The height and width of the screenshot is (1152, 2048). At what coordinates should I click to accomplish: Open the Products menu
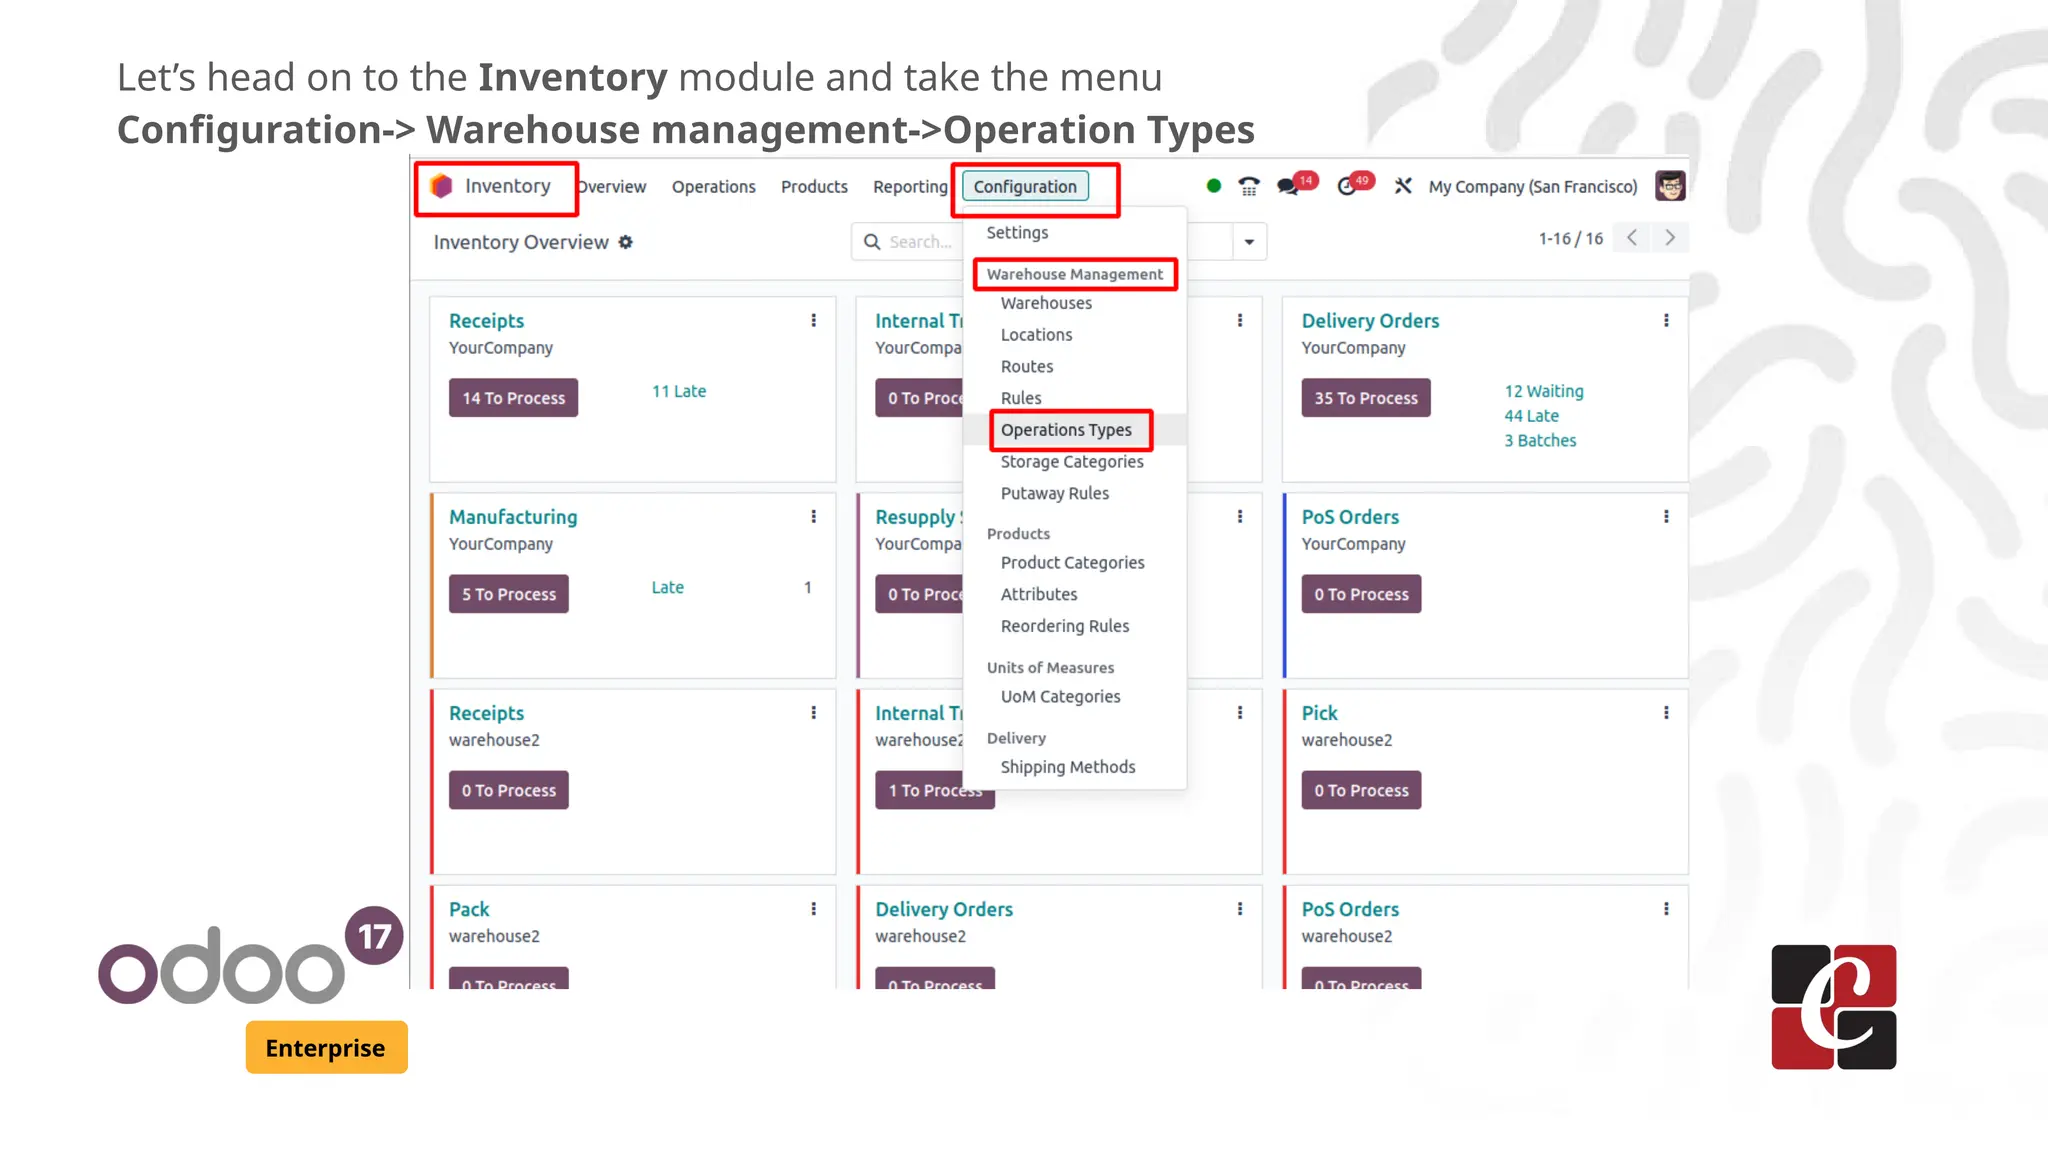point(814,187)
